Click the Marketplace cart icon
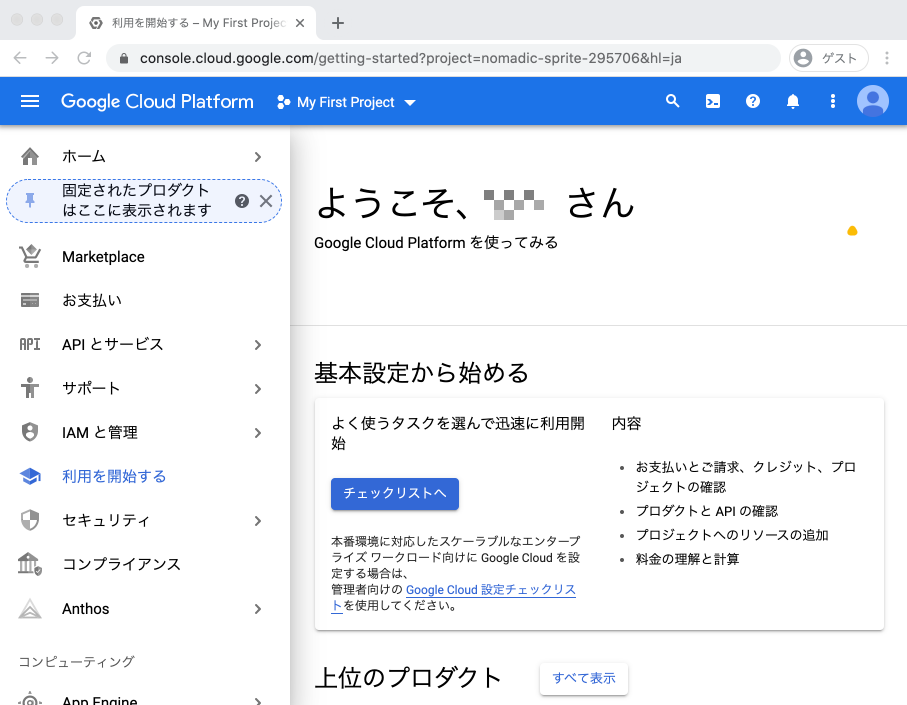 click(x=30, y=256)
